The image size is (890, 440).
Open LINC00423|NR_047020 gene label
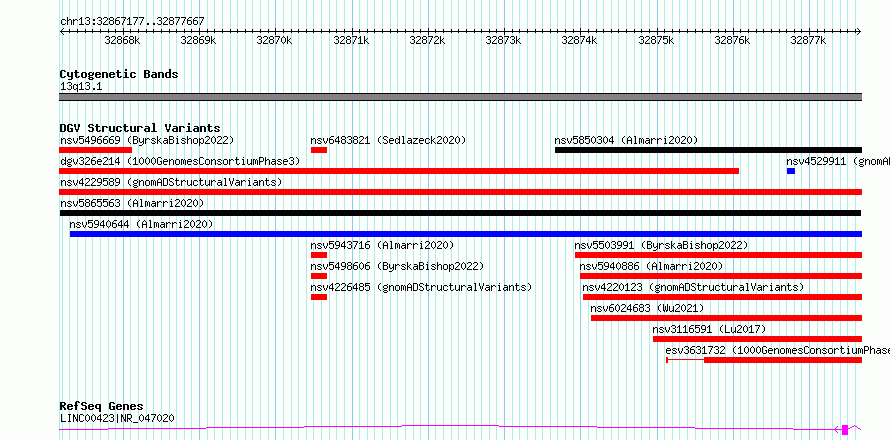(x=117, y=419)
